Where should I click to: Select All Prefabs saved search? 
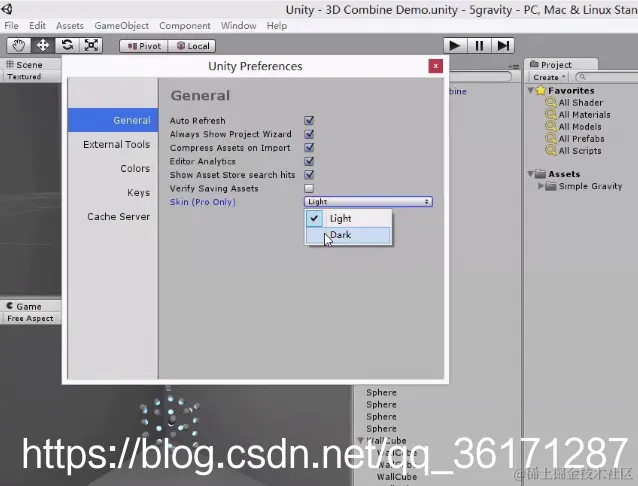point(581,138)
